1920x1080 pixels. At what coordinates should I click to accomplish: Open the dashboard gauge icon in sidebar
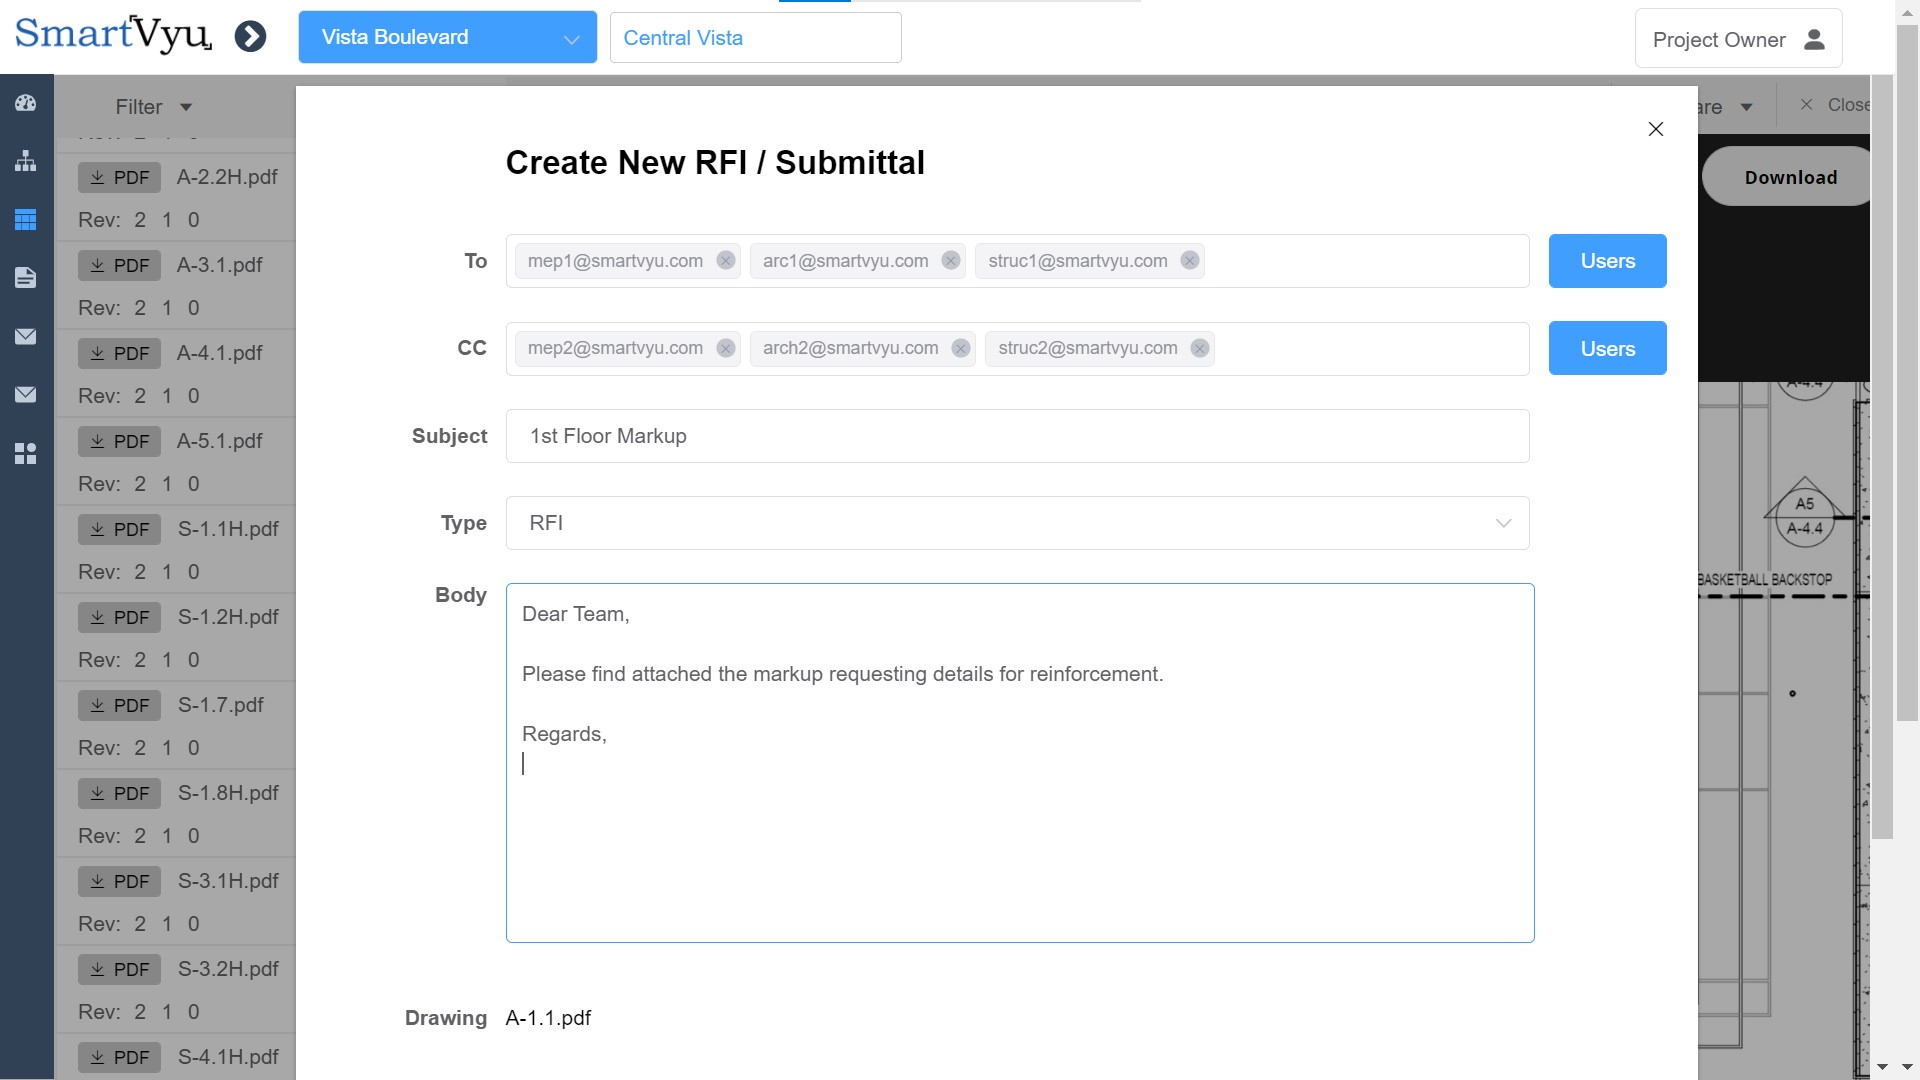(x=26, y=103)
